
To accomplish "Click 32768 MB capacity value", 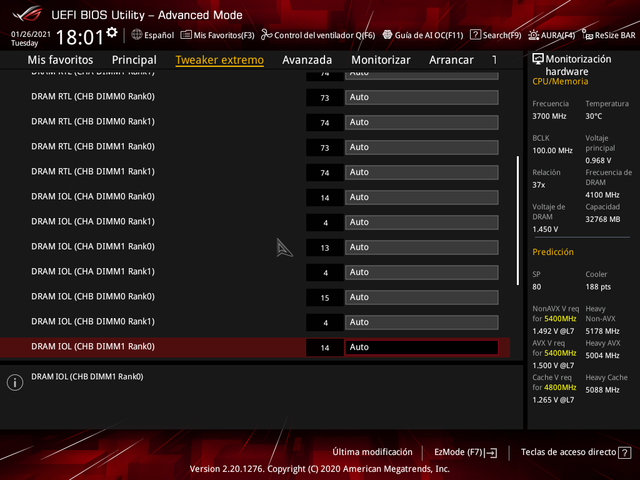I will [x=603, y=219].
